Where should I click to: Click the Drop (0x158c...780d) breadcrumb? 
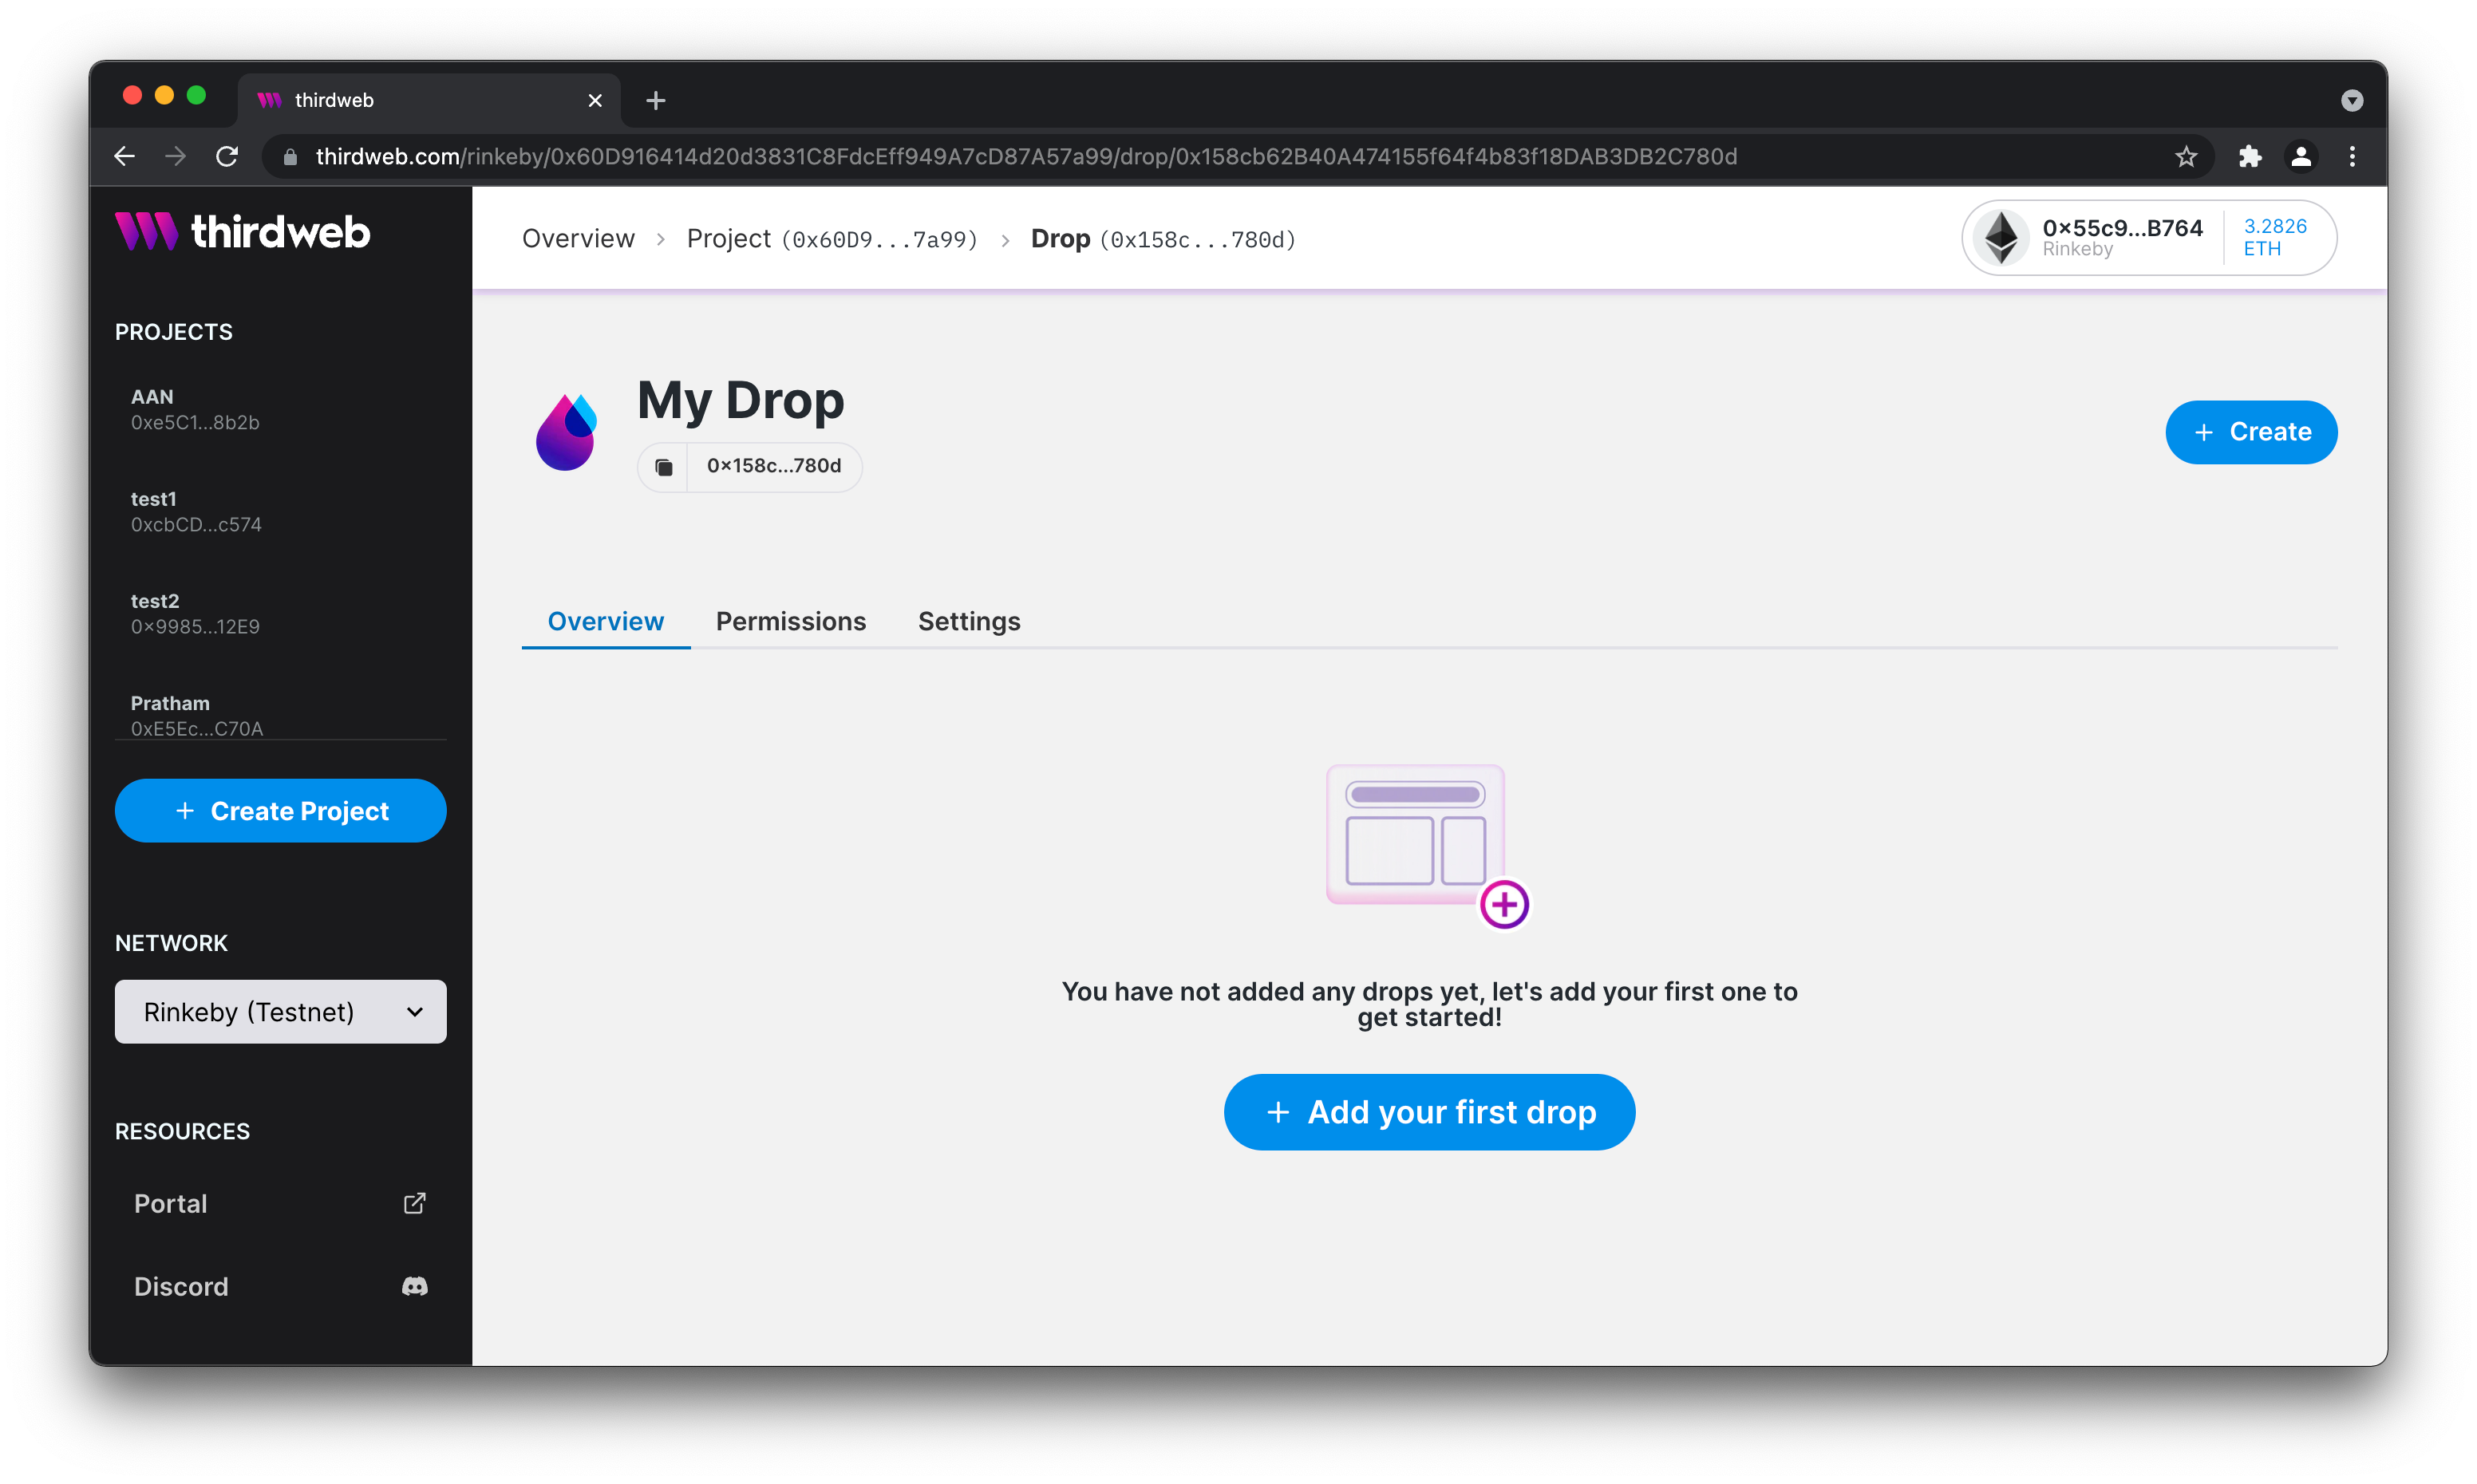(x=1163, y=239)
